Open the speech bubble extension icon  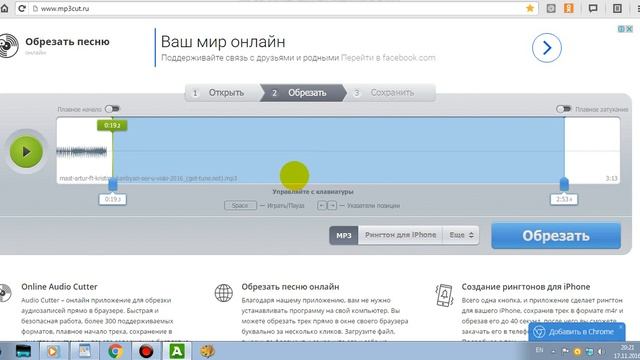click(x=593, y=8)
